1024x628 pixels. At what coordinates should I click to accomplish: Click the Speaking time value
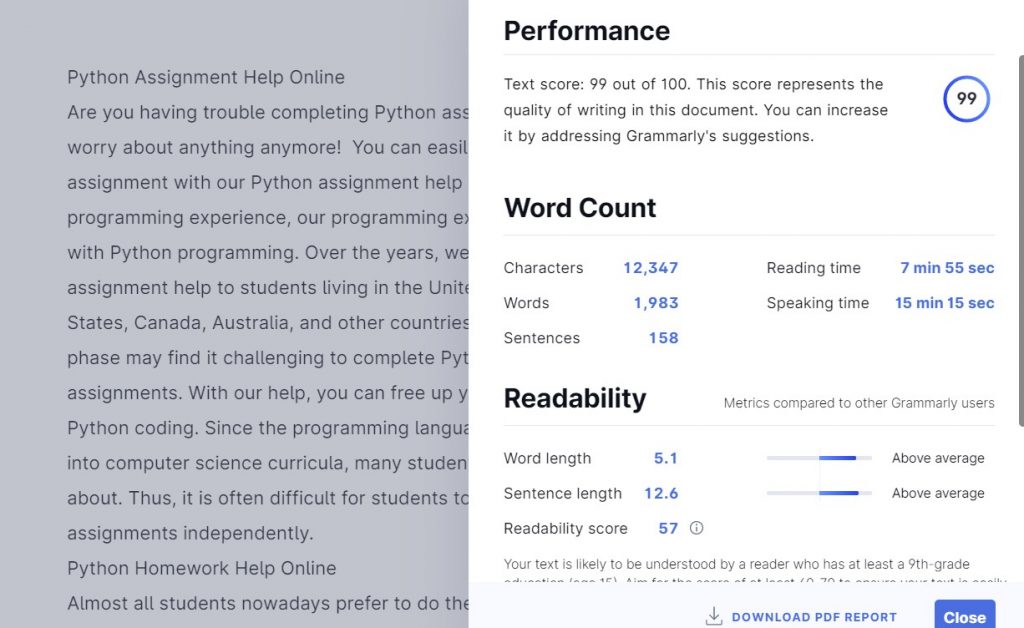click(944, 303)
